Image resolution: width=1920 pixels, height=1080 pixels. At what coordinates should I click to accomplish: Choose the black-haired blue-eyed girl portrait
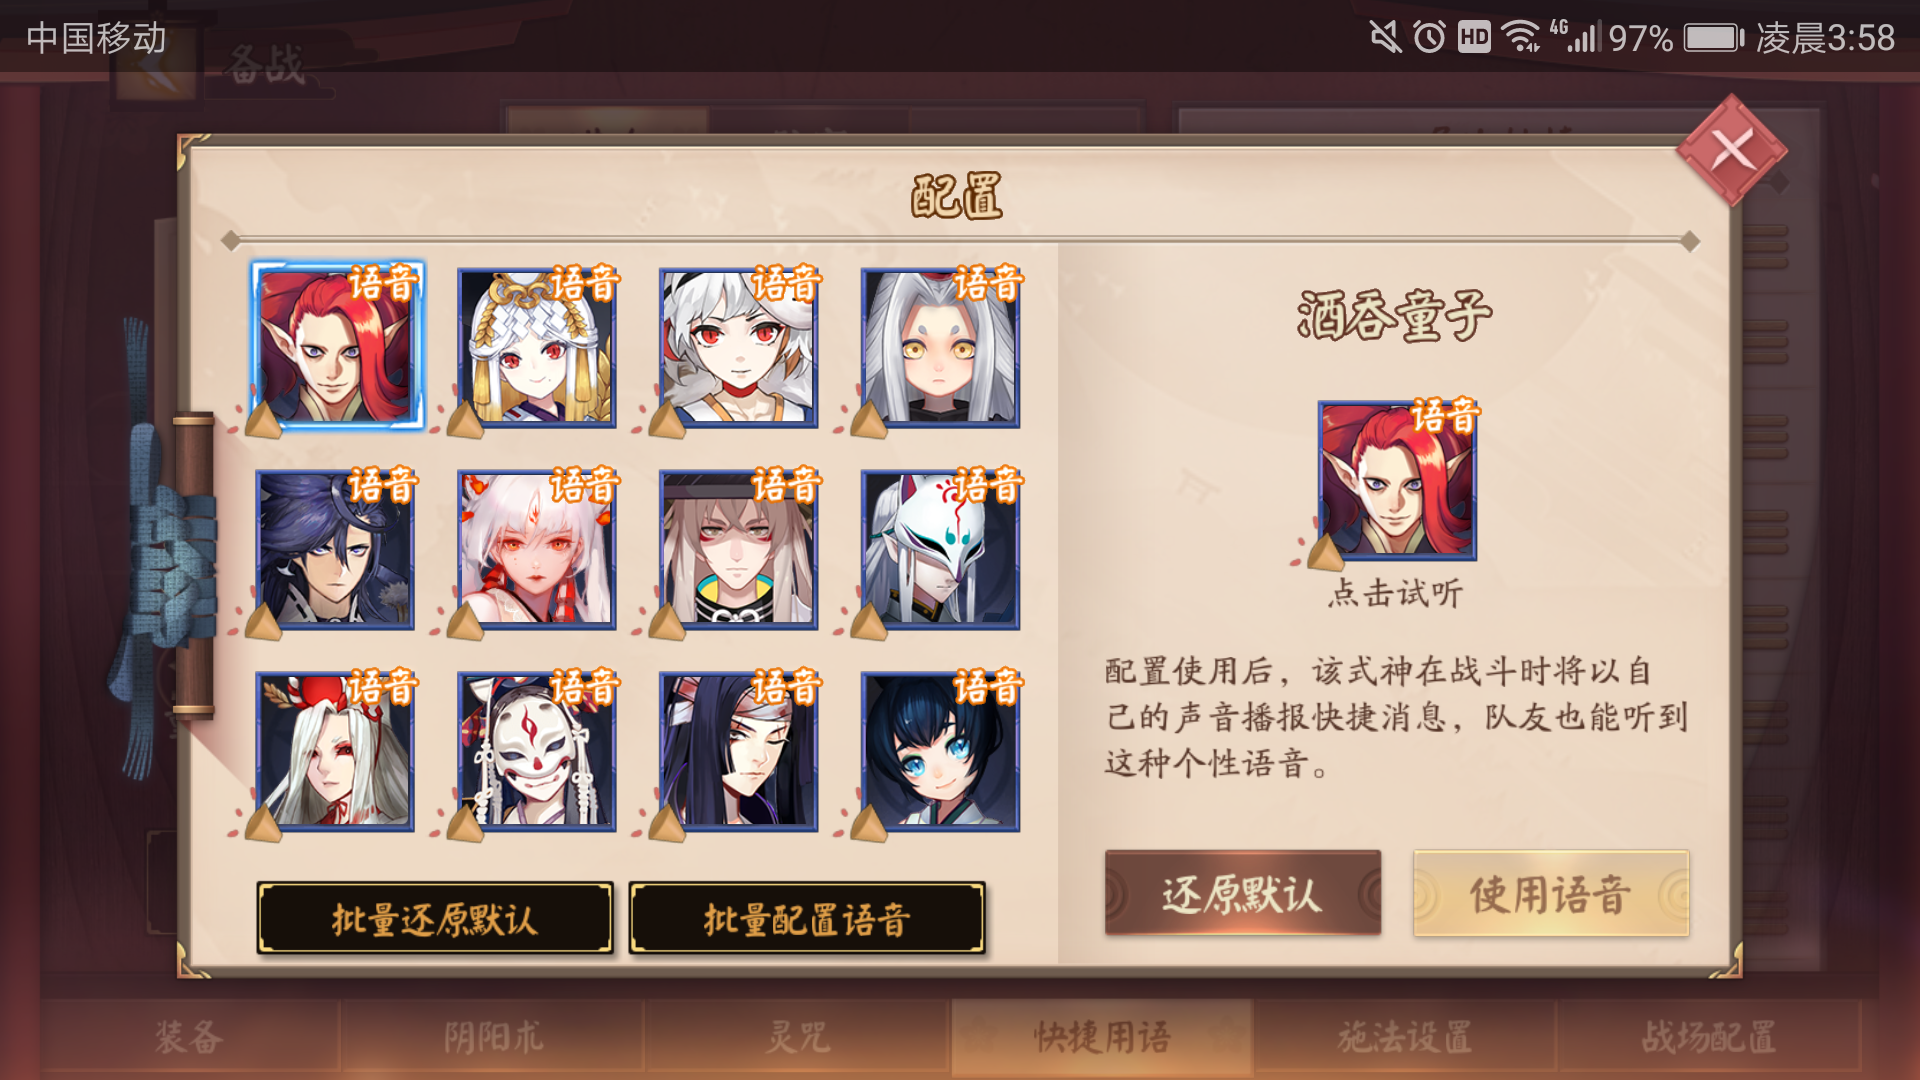point(940,751)
